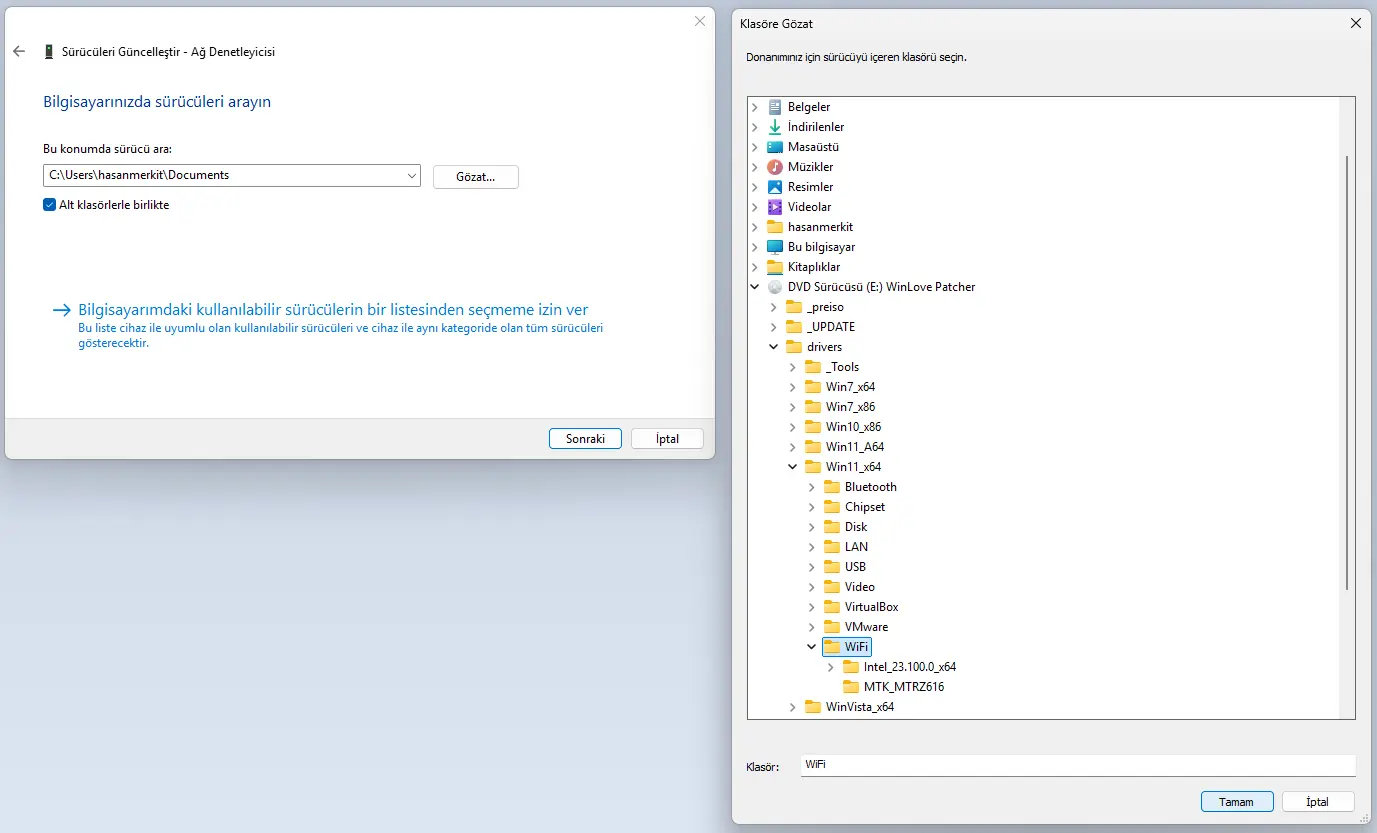Click the VirtualBox folder icon

pos(832,607)
